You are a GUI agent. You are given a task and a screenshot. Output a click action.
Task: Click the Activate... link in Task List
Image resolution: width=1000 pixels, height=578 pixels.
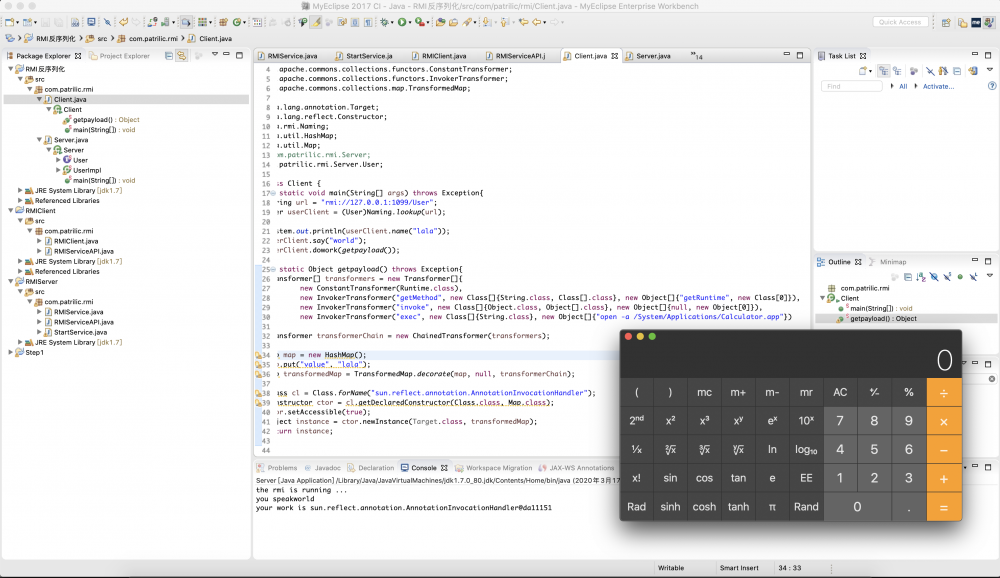pos(938,87)
